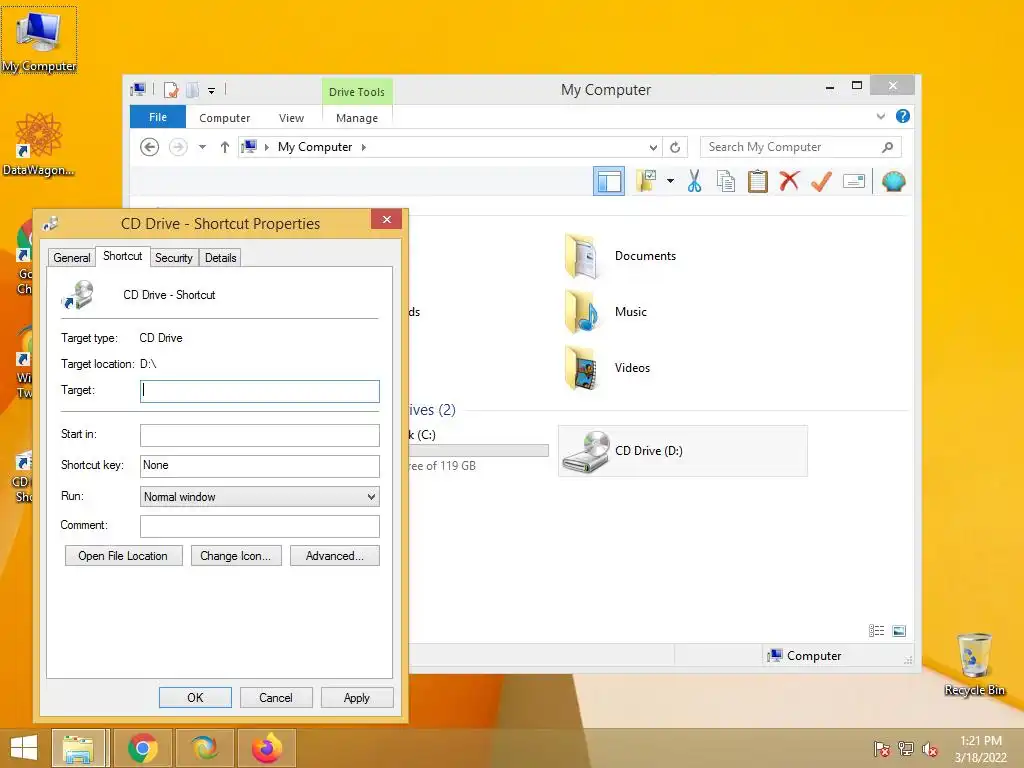Image resolution: width=1024 pixels, height=768 pixels.
Task: Click the Up one level arrow
Action: [225, 147]
